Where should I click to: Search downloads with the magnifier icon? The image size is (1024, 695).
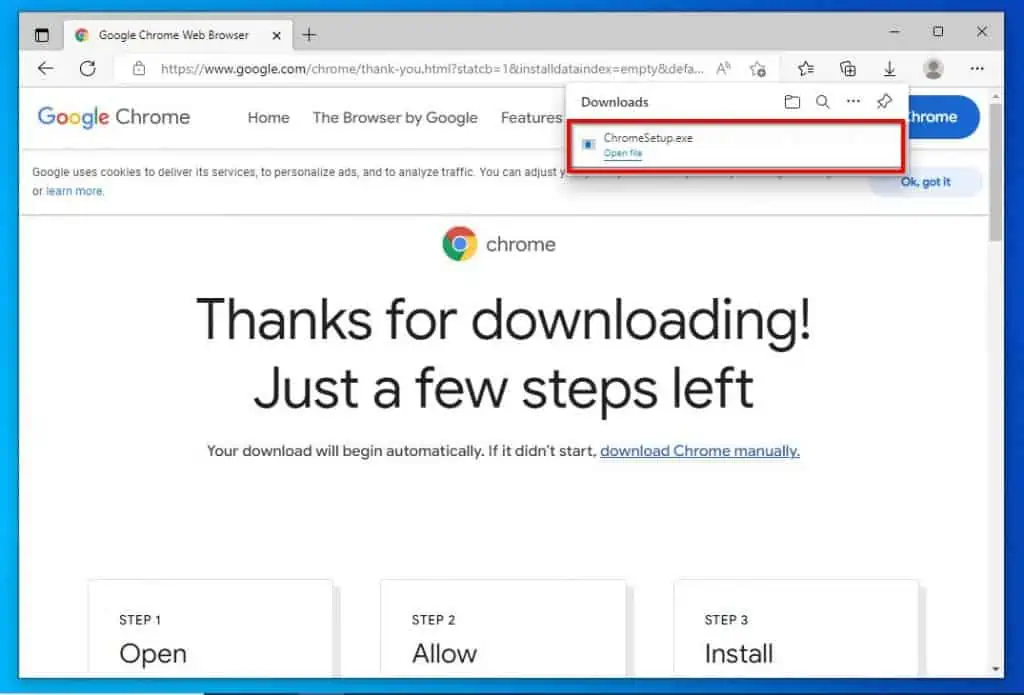click(823, 101)
